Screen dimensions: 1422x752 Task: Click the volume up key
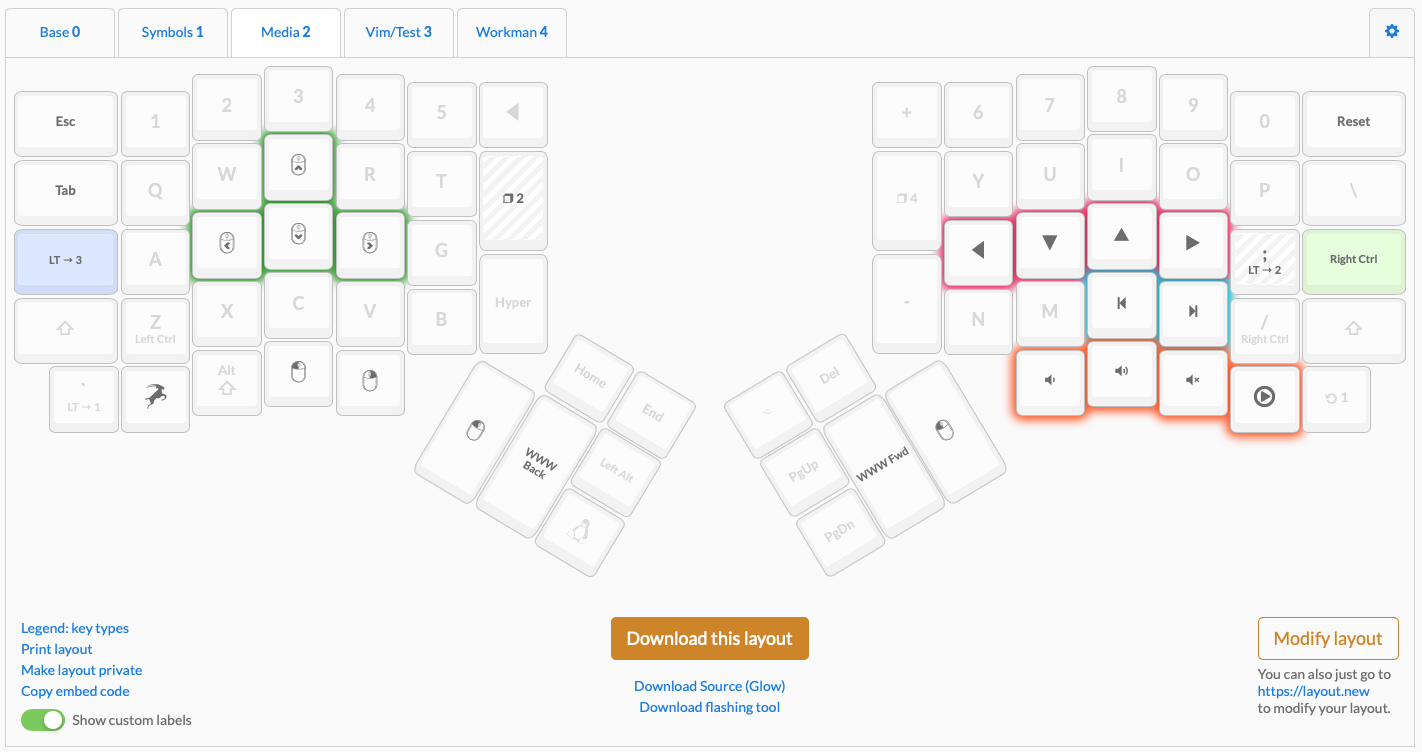coord(1121,372)
